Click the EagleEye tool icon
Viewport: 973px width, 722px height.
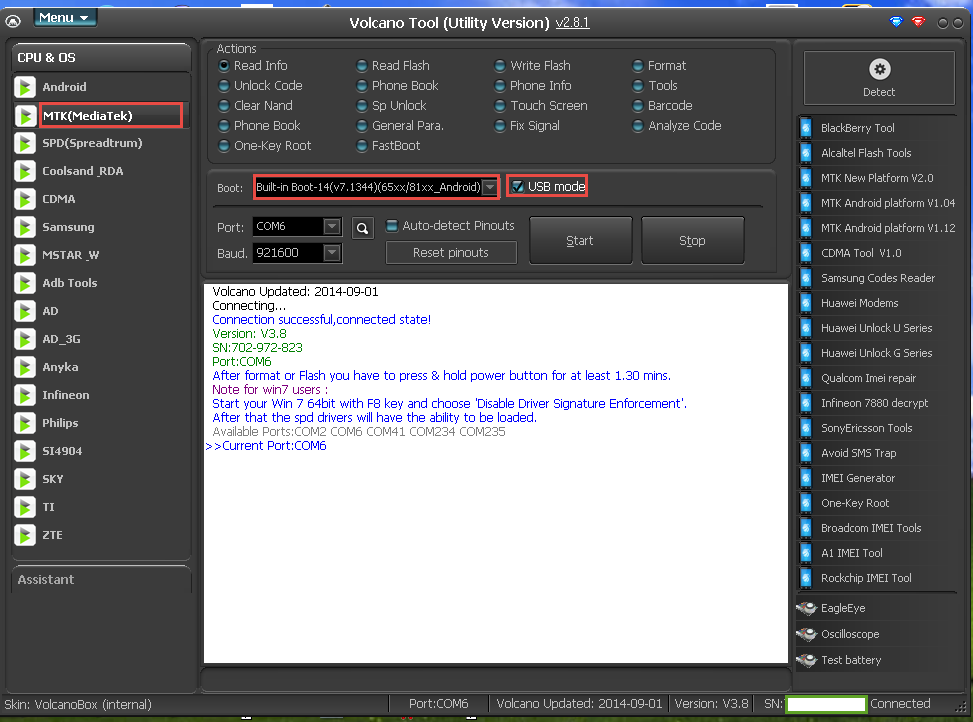point(807,608)
